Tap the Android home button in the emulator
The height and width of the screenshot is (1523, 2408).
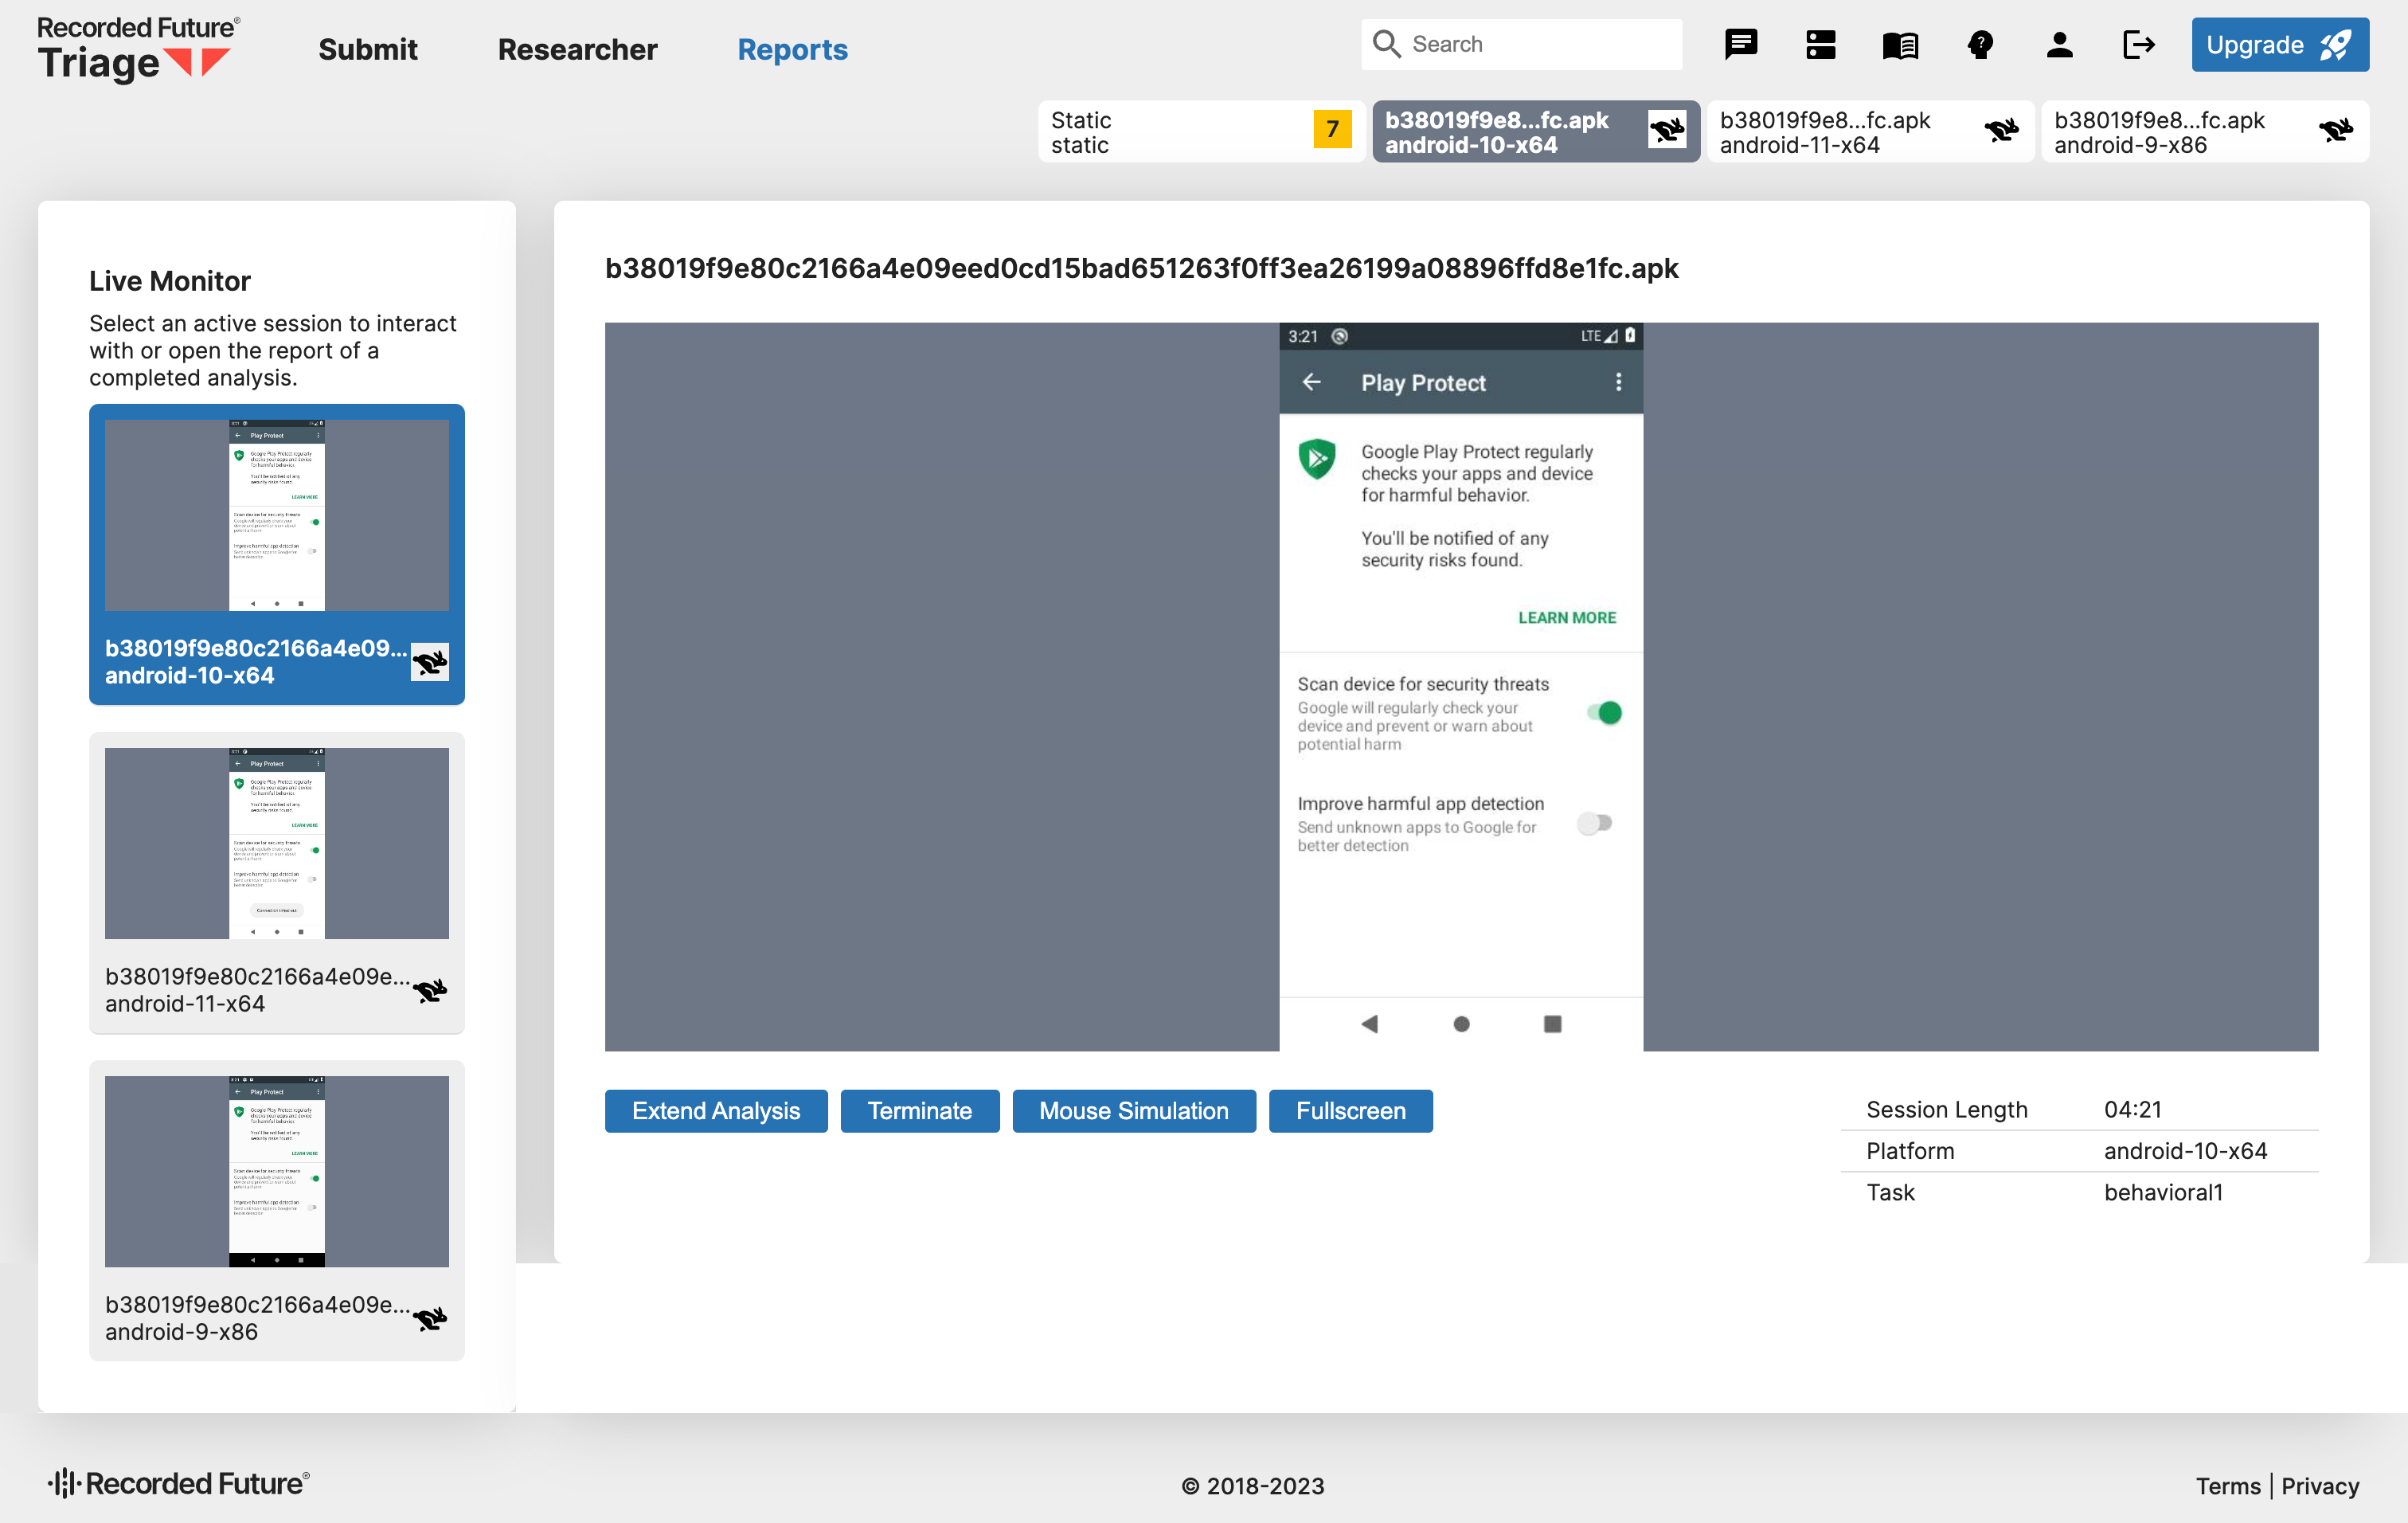point(1461,1023)
